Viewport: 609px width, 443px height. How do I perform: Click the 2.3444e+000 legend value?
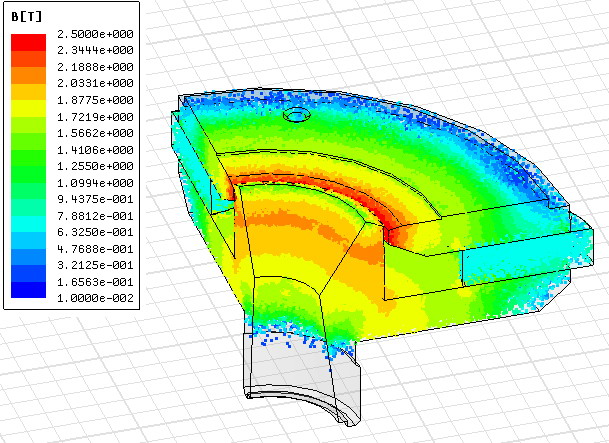(96, 50)
